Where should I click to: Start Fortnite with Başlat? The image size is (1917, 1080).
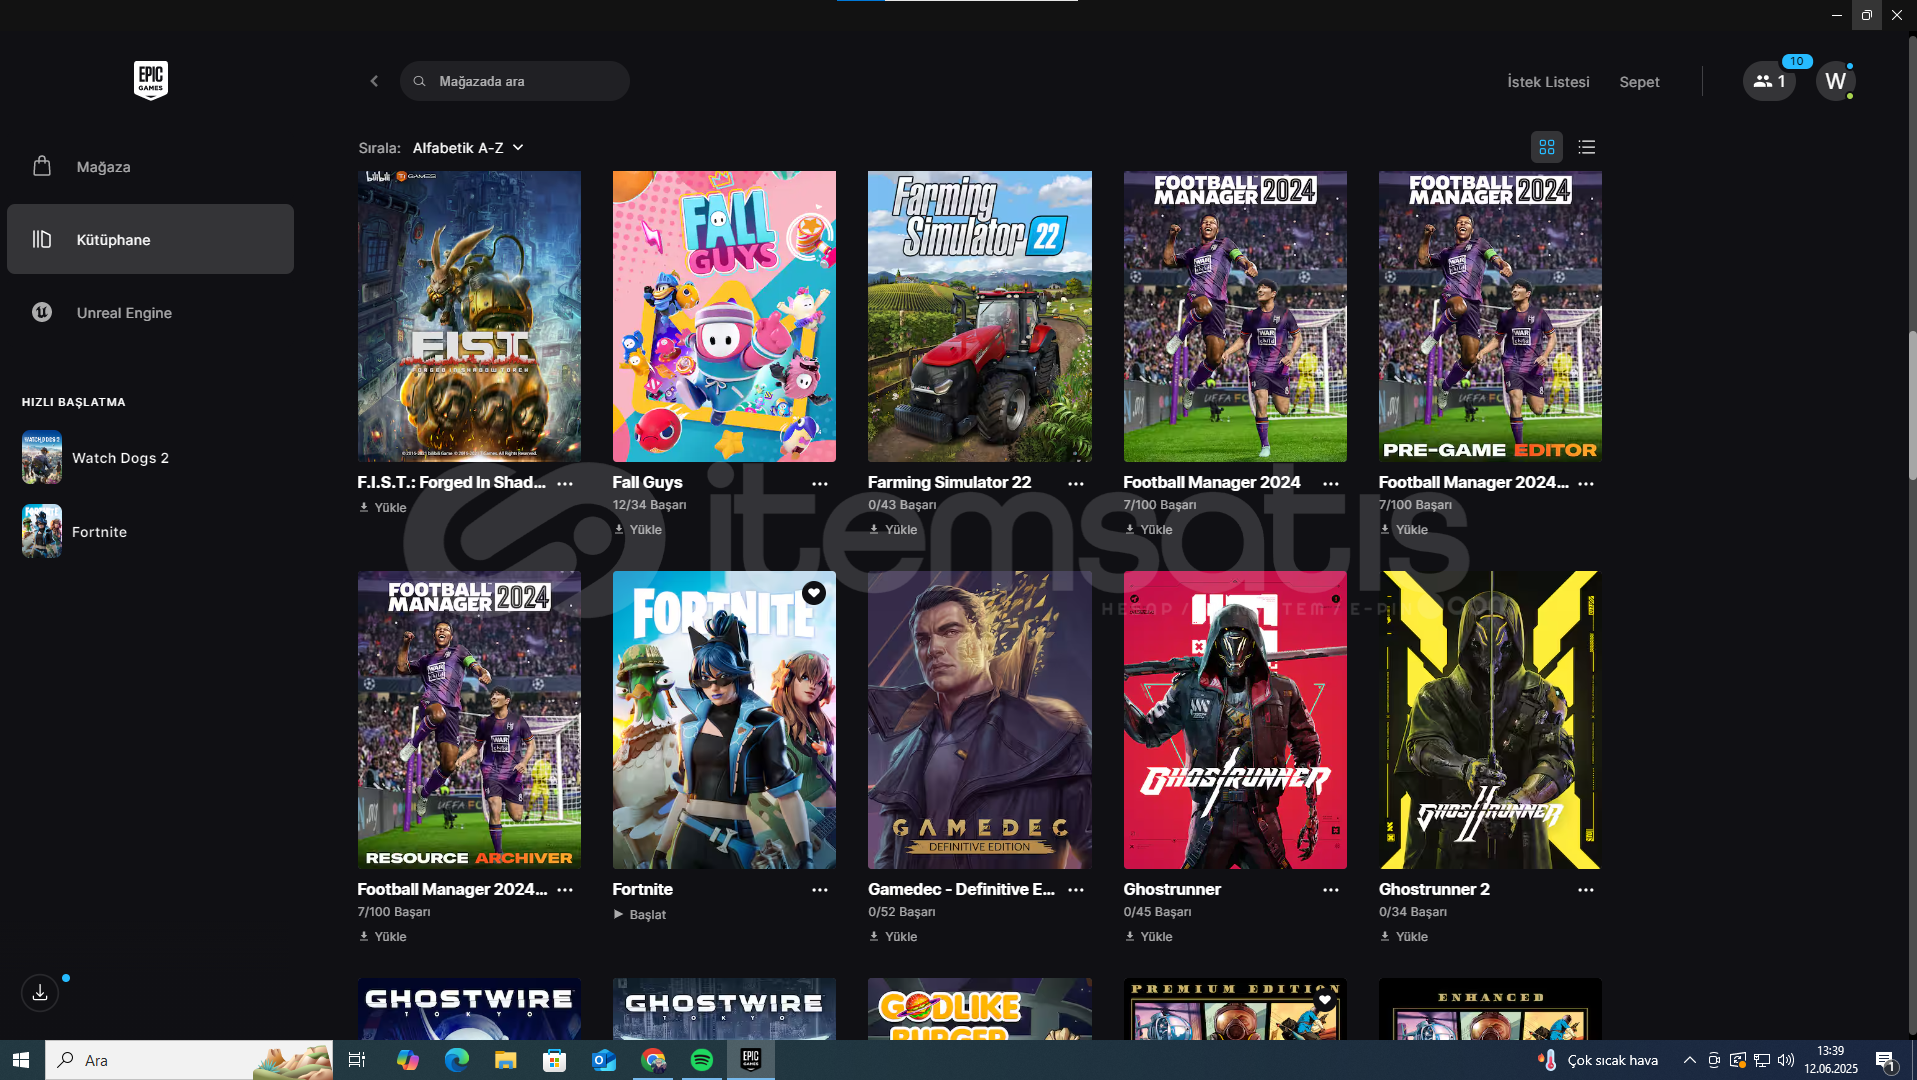639,914
